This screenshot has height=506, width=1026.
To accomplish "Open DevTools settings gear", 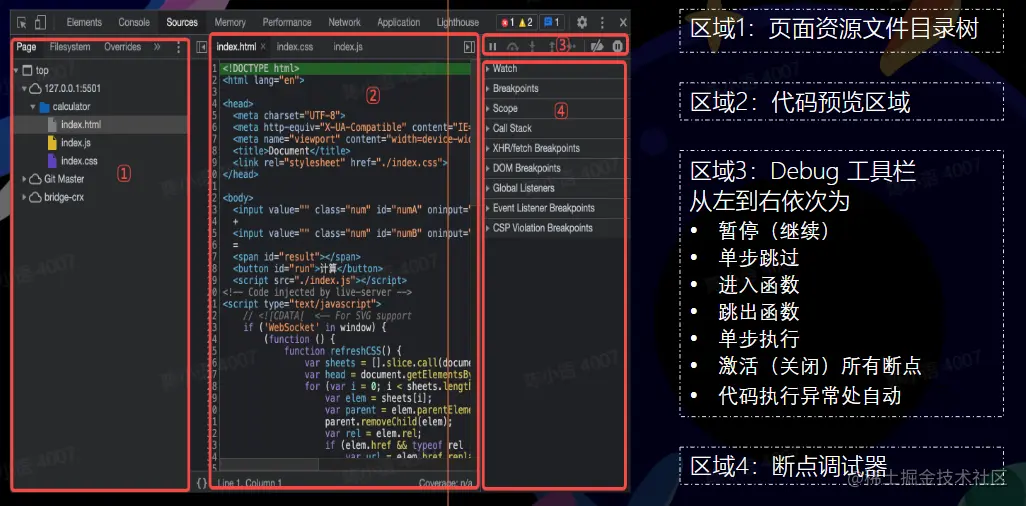I will coord(582,22).
